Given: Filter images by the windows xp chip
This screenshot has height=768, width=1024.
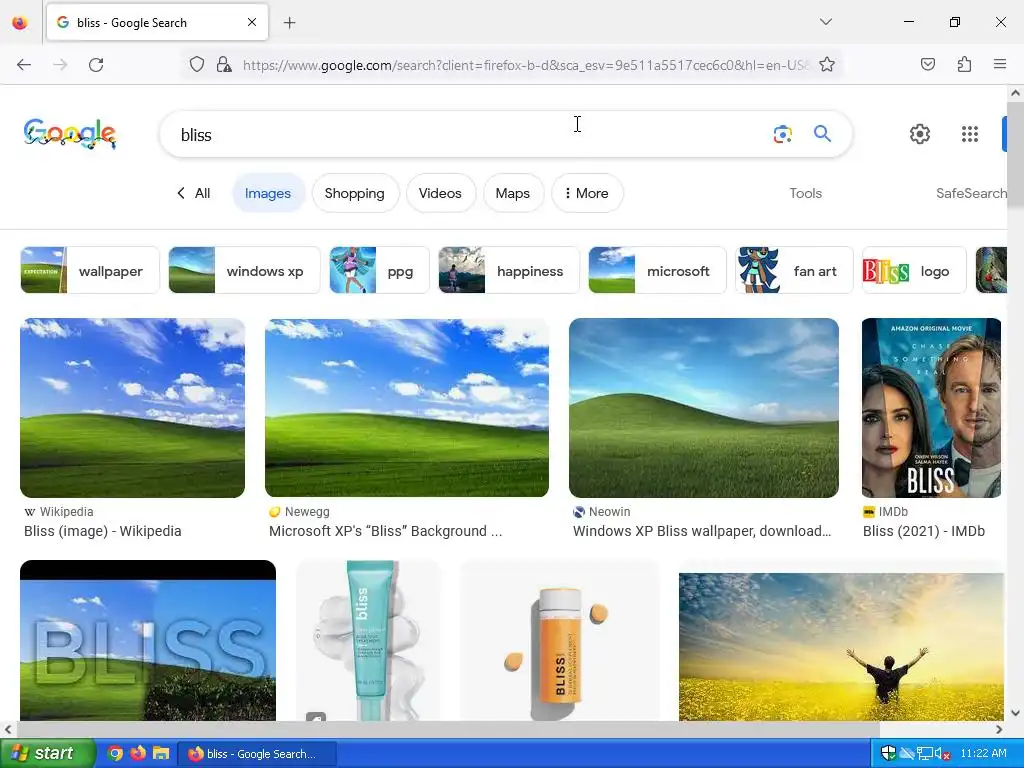Looking at the screenshot, I should pyautogui.click(x=244, y=270).
